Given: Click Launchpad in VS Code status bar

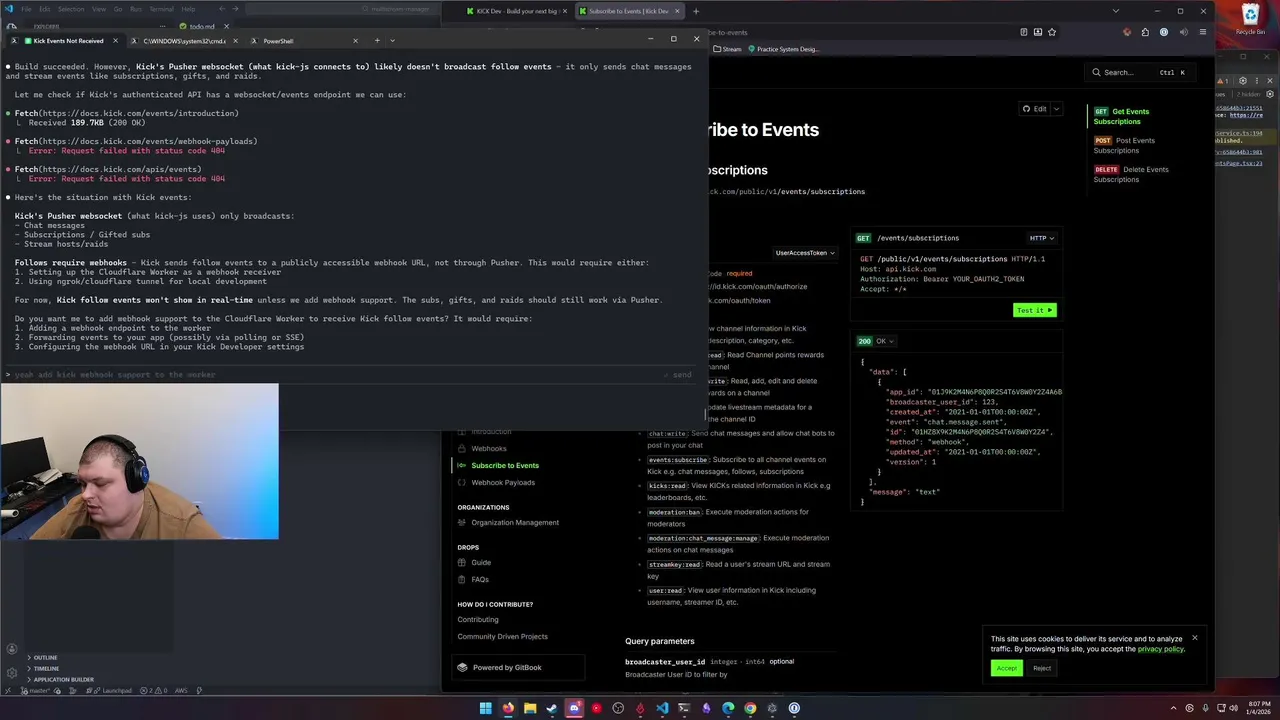Looking at the screenshot, I should pos(113,690).
